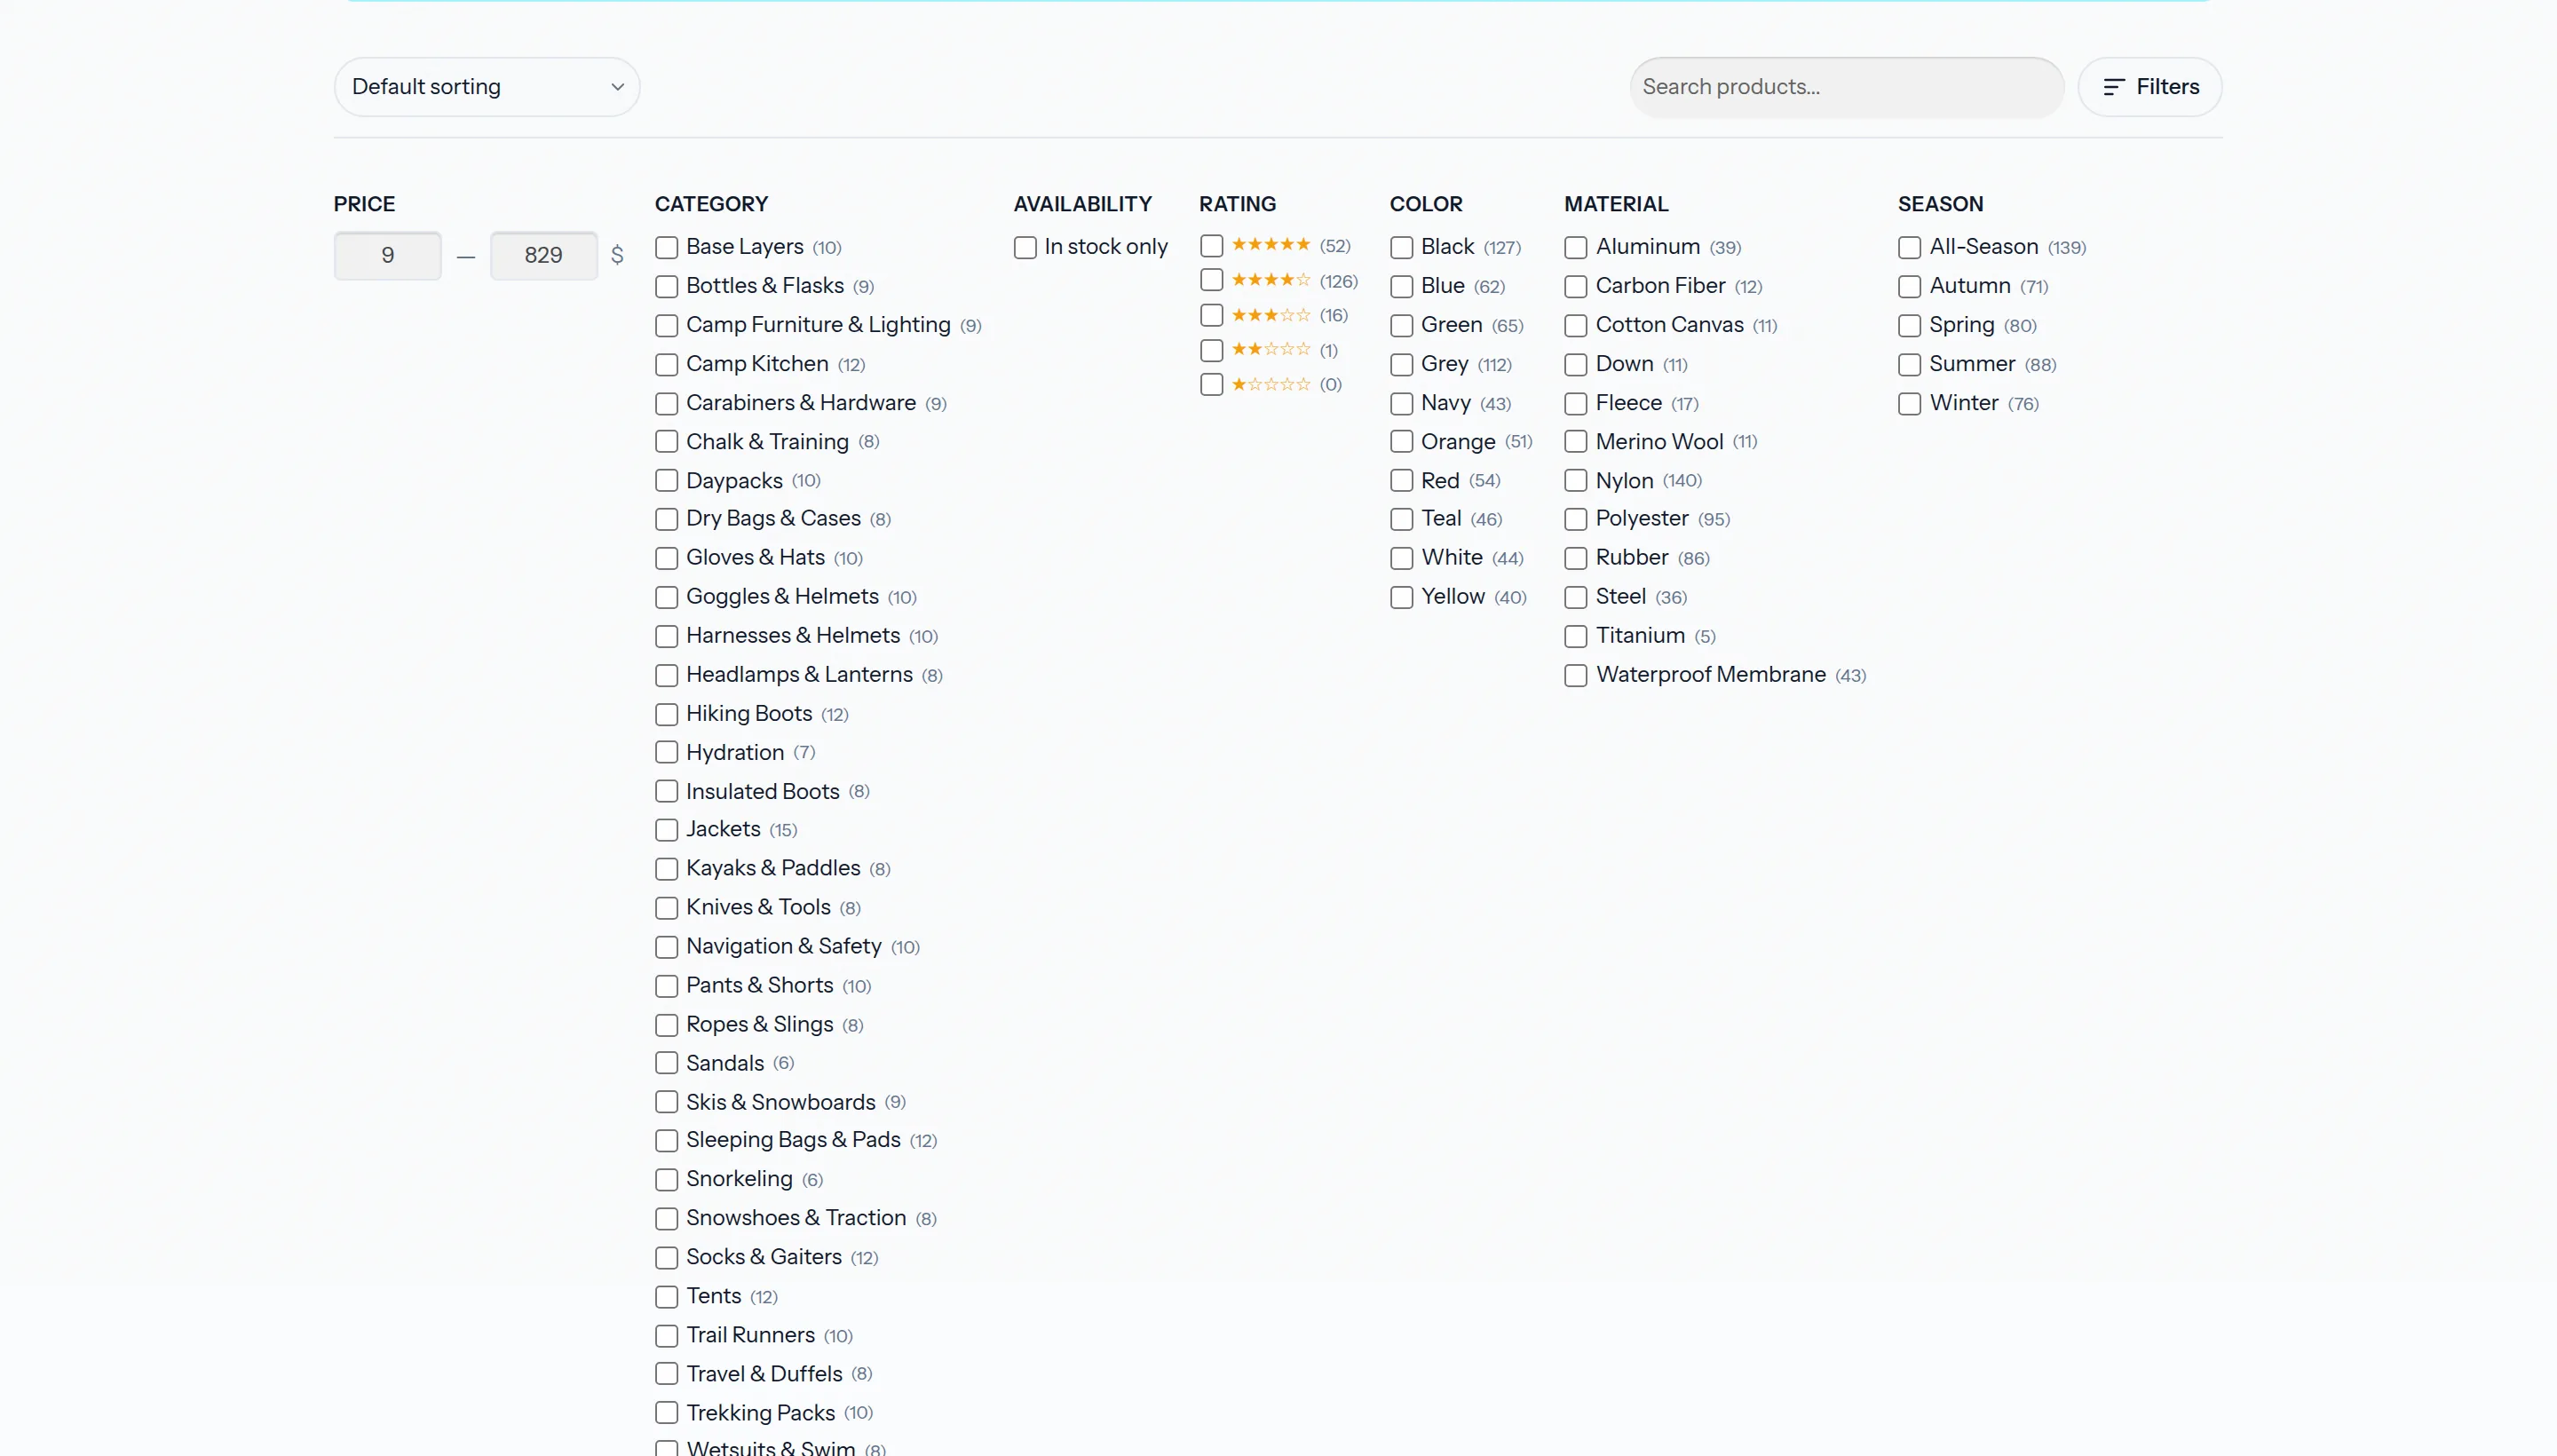Edit the minimum price field showing 9

pos(388,255)
